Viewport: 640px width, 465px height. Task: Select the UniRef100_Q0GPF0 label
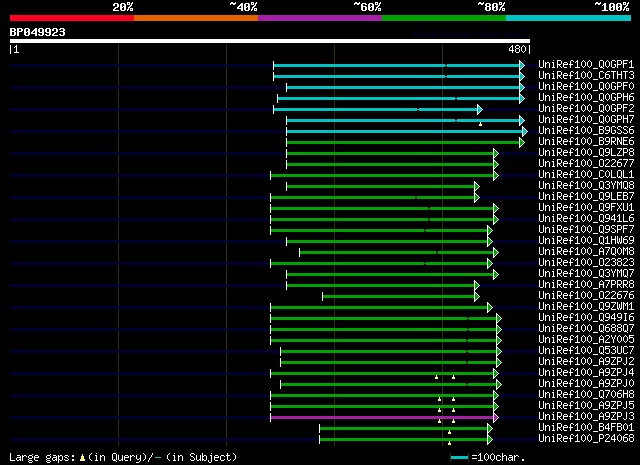click(586, 87)
